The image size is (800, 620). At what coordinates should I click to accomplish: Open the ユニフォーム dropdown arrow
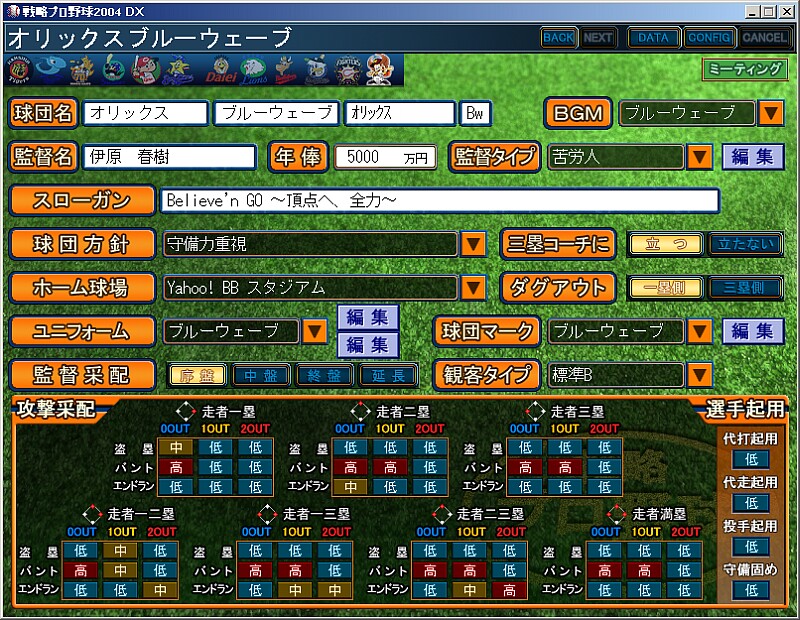pos(314,332)
